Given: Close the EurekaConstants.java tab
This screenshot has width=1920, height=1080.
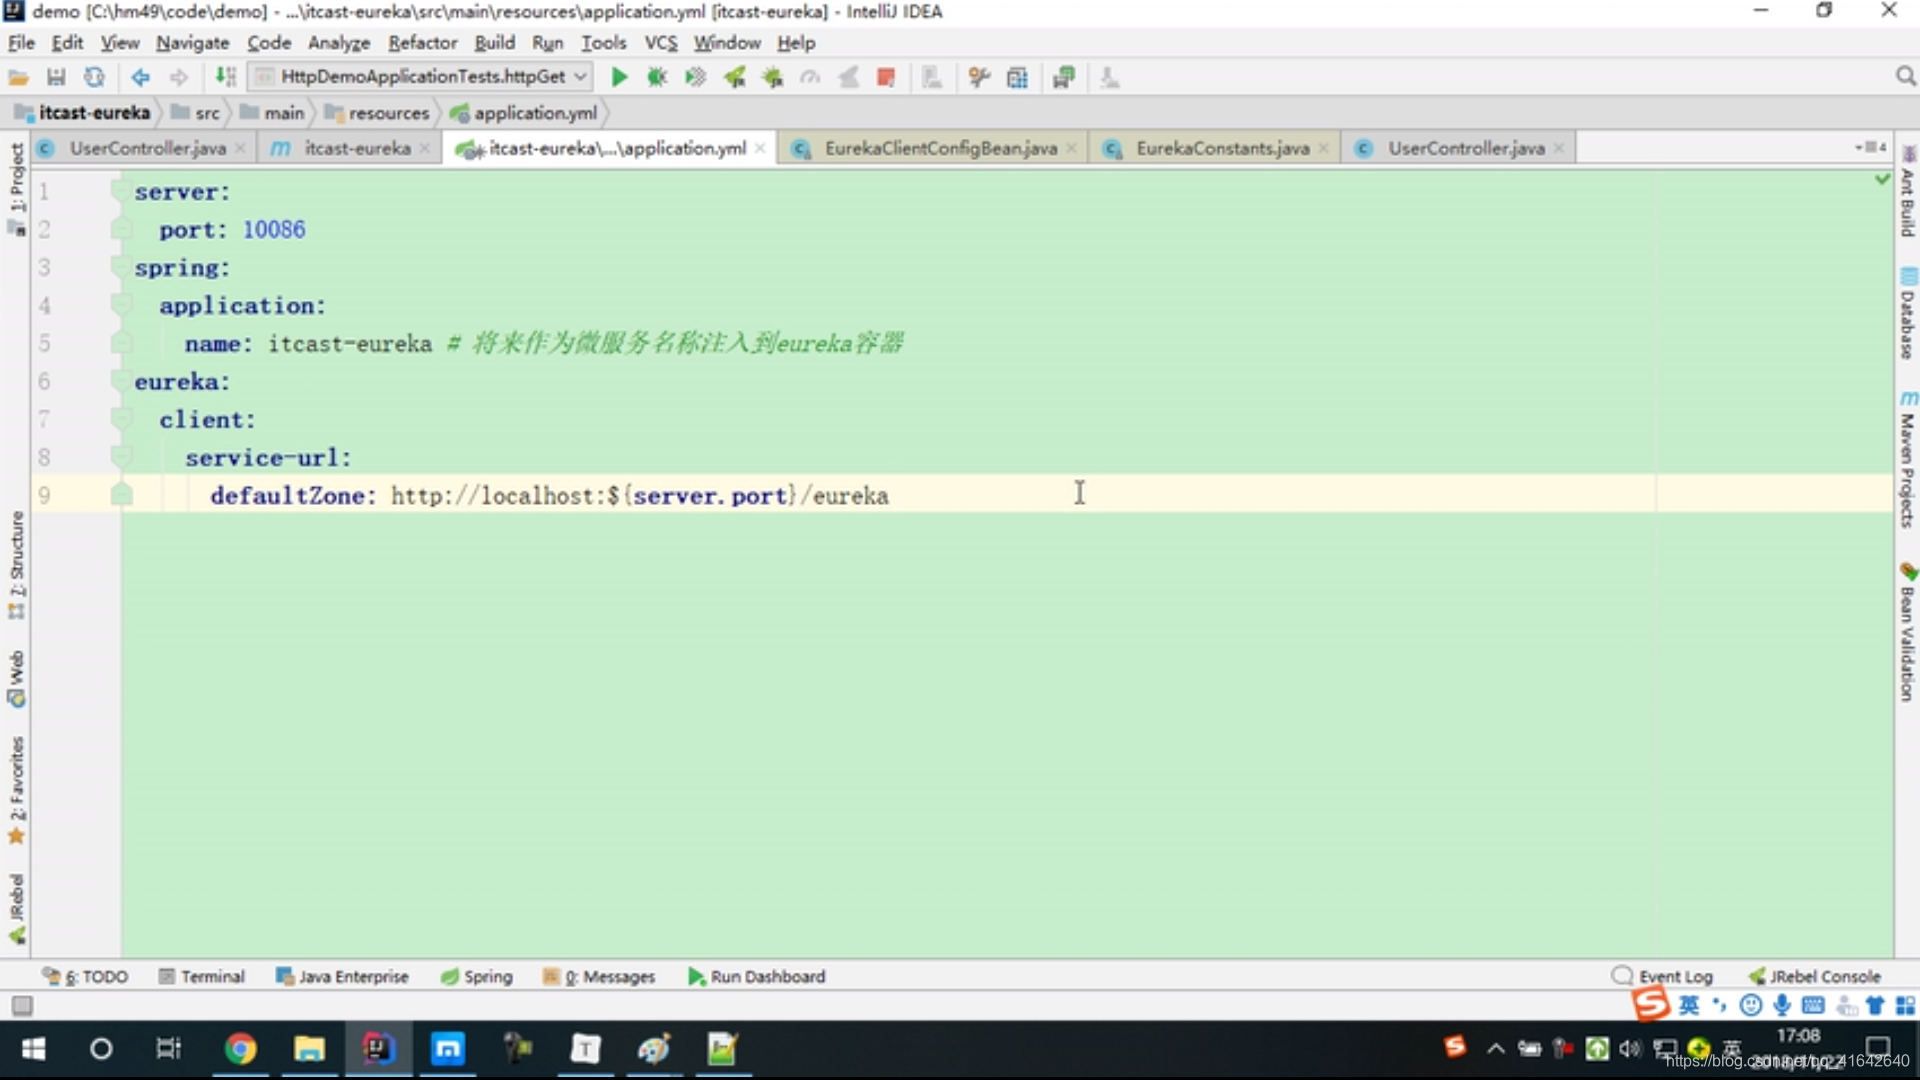Looking at the screenshot, I should click(x=1323, y=148).
